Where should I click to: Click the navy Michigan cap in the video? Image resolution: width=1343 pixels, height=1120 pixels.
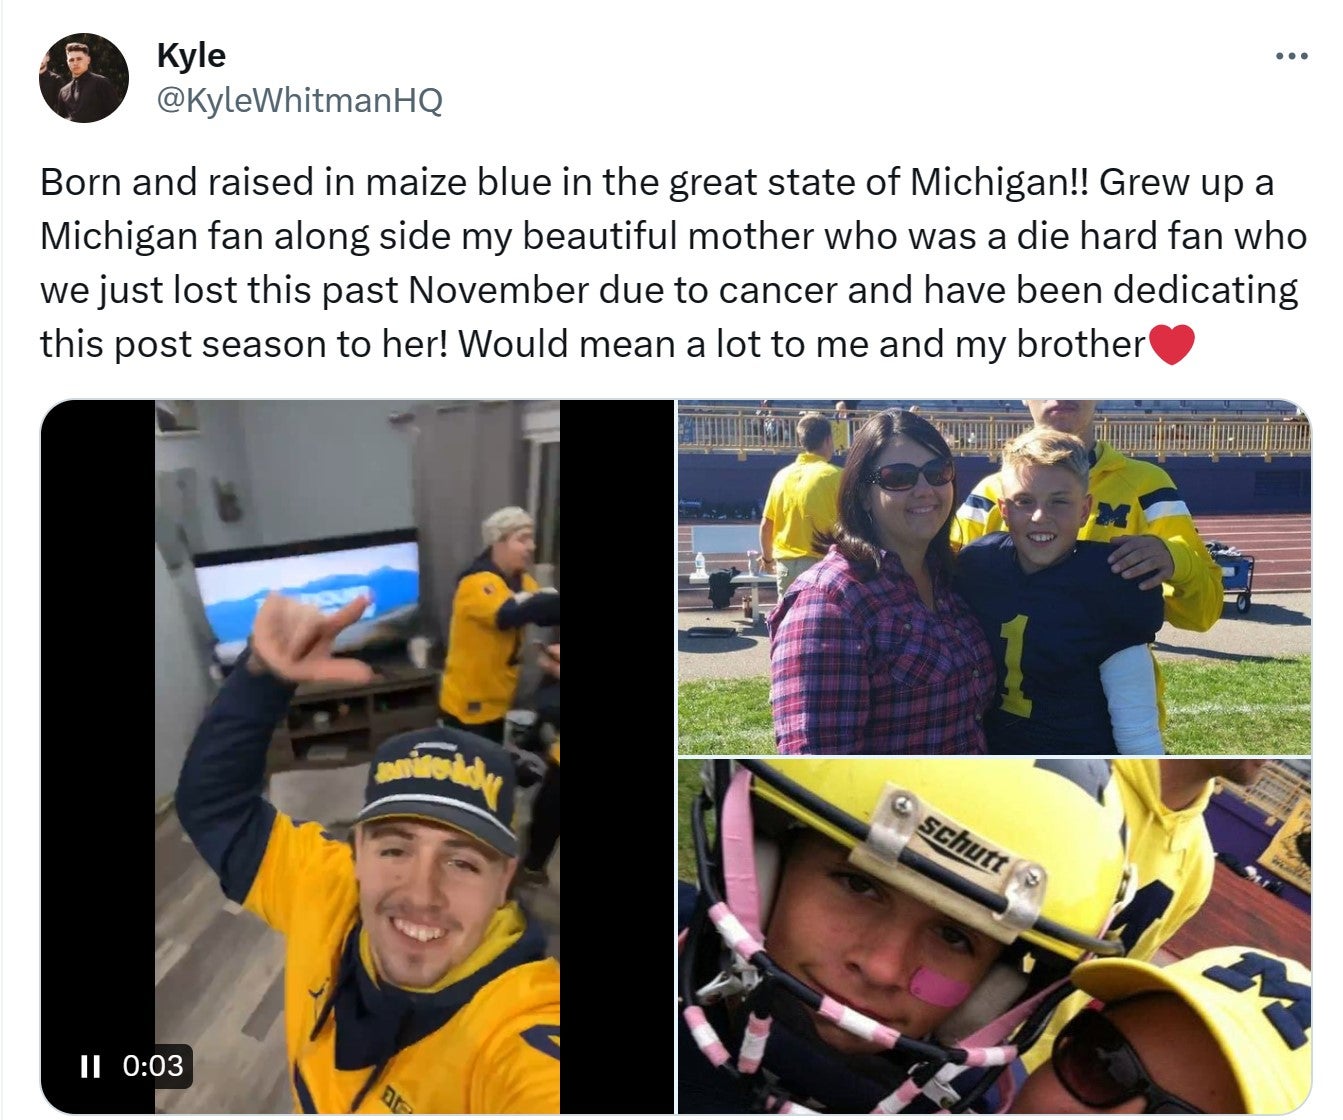[x=440, y=780]
